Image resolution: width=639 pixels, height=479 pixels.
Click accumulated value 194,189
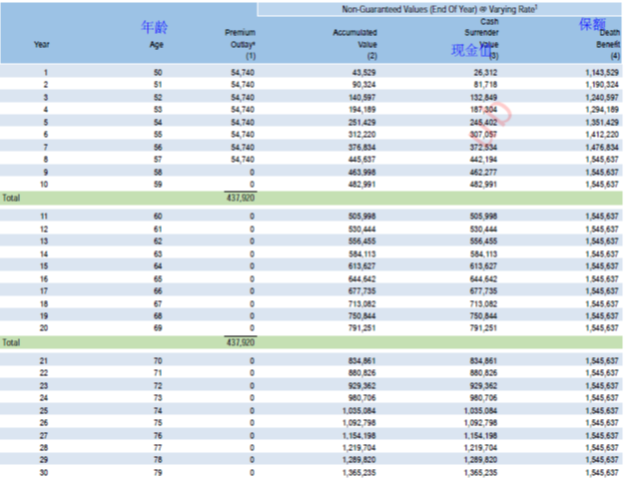[362, 110]
